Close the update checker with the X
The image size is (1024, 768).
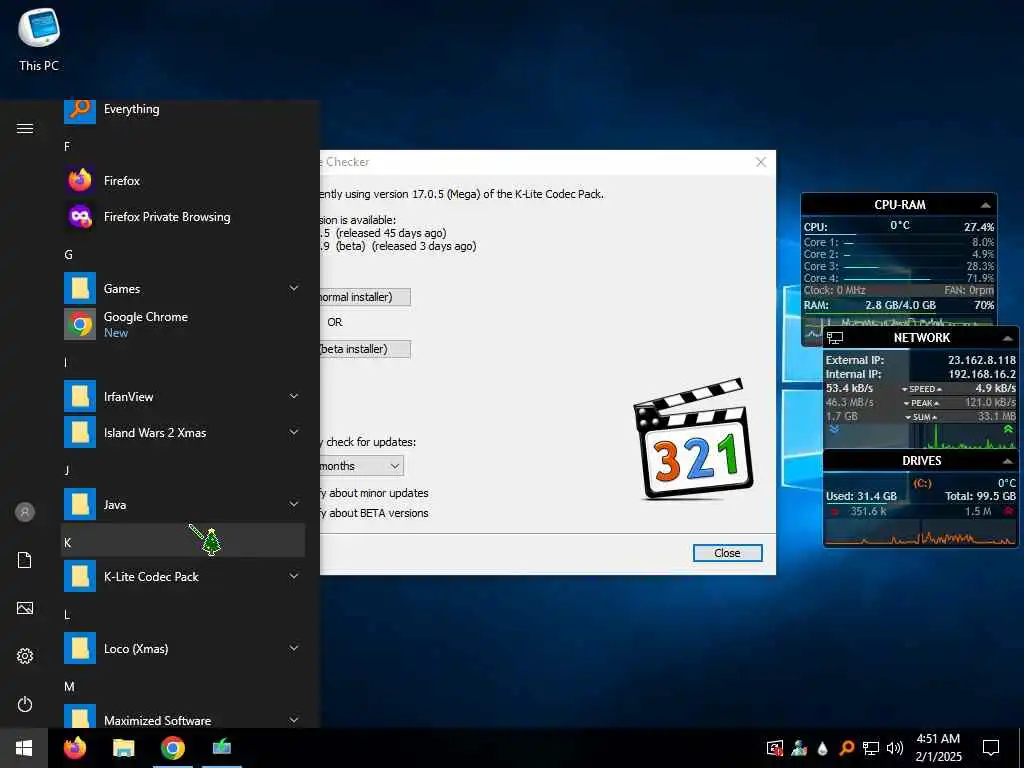click(x=761, y=162)
